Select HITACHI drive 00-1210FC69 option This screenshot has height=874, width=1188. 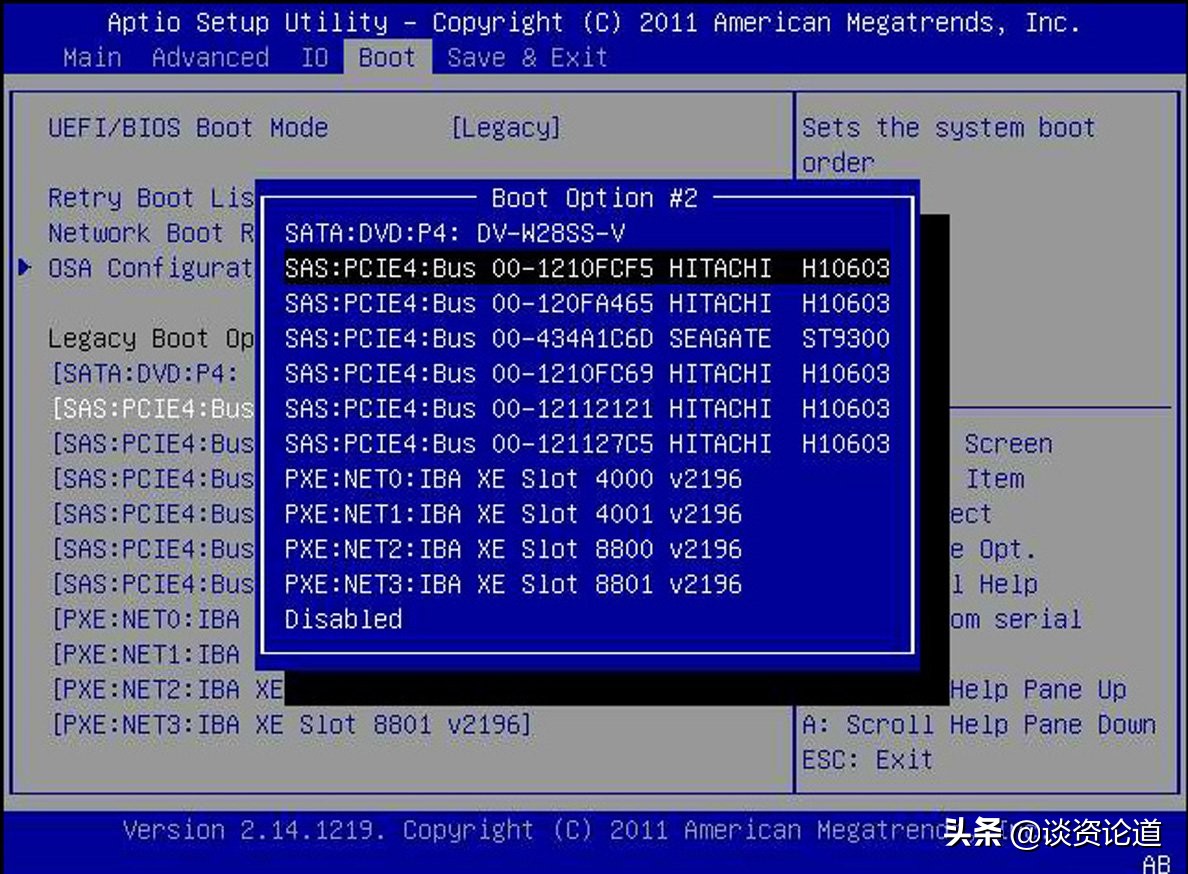pyautogui.click(x=587, y=373)
